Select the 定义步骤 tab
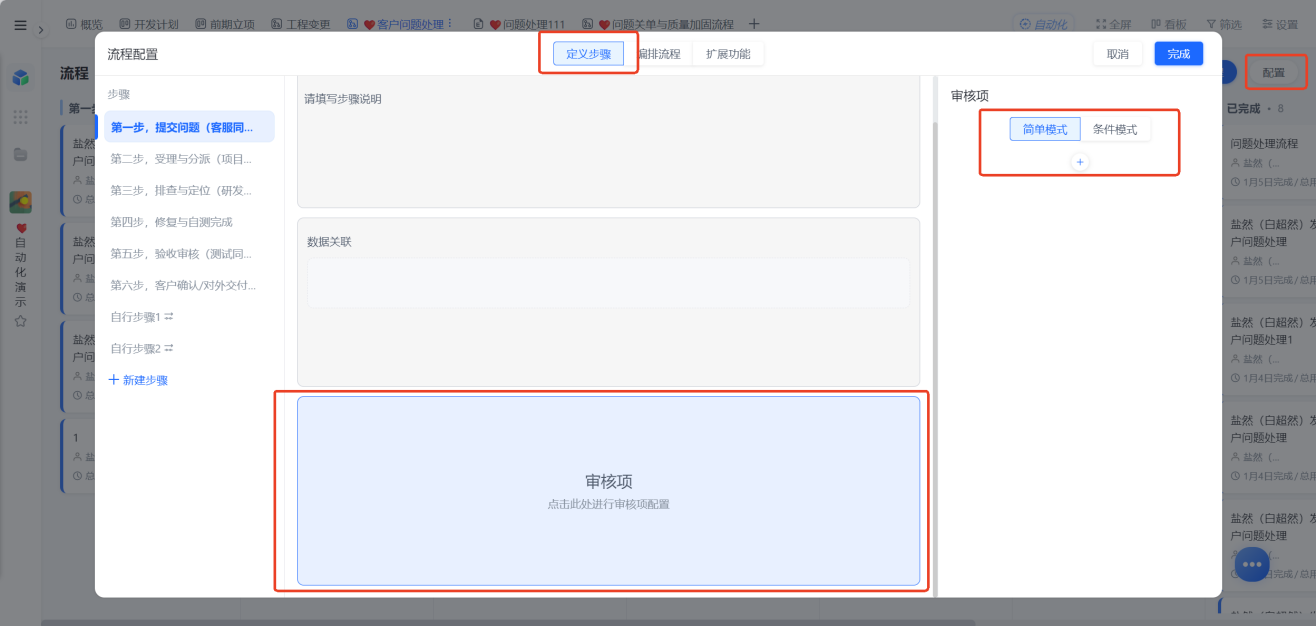This screenshot has width=1316, height=626. coord(588,54)
